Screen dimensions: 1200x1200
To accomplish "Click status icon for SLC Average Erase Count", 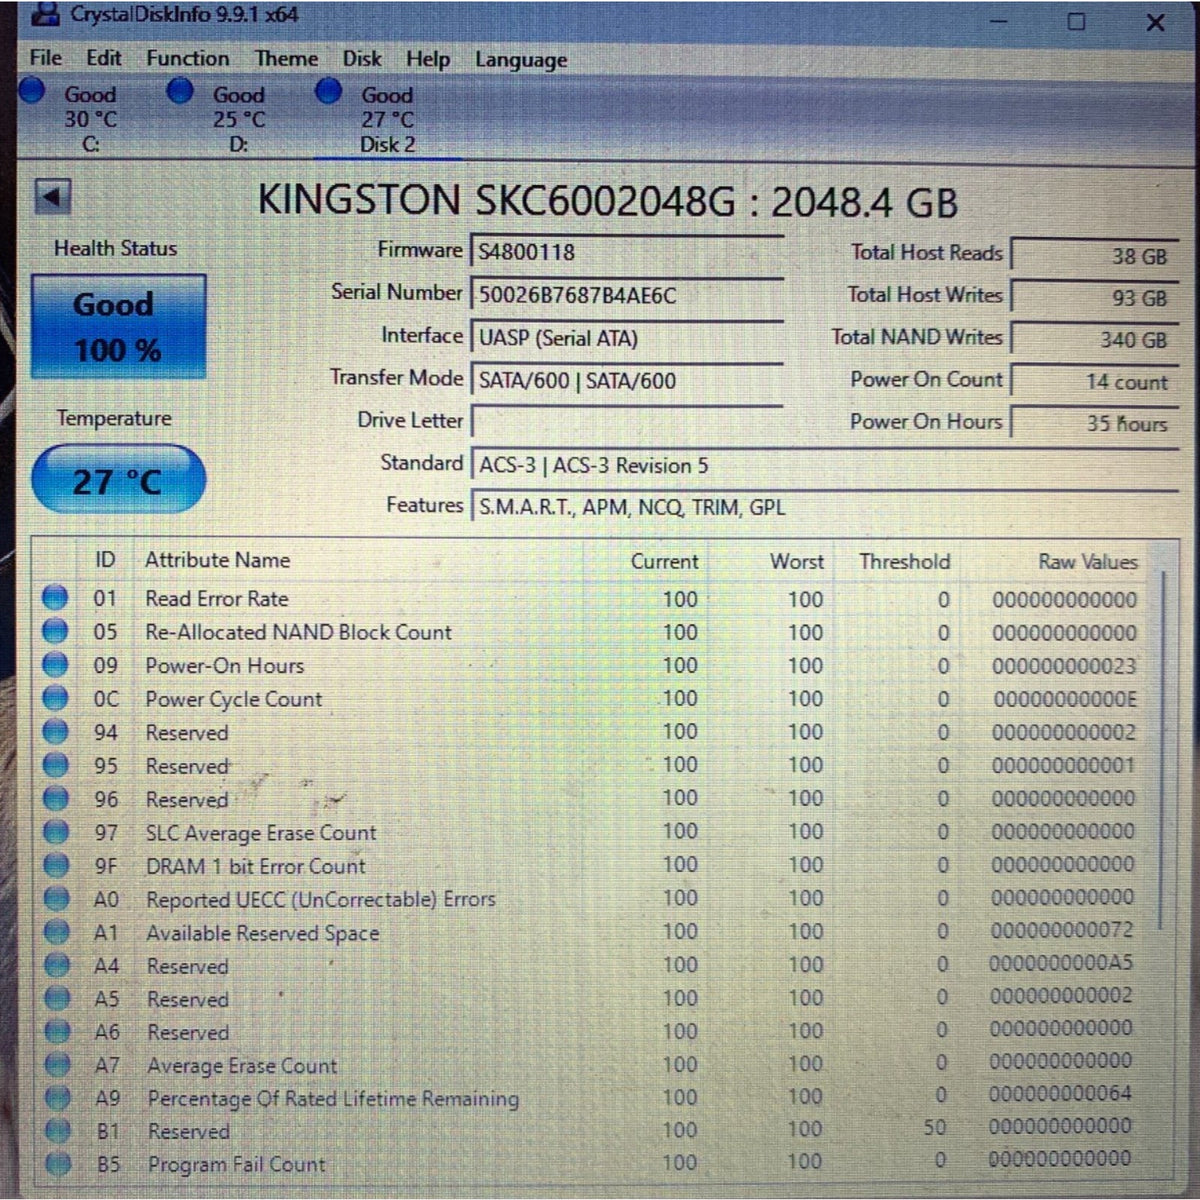I will pyautogui.click(x=56, y=833).
